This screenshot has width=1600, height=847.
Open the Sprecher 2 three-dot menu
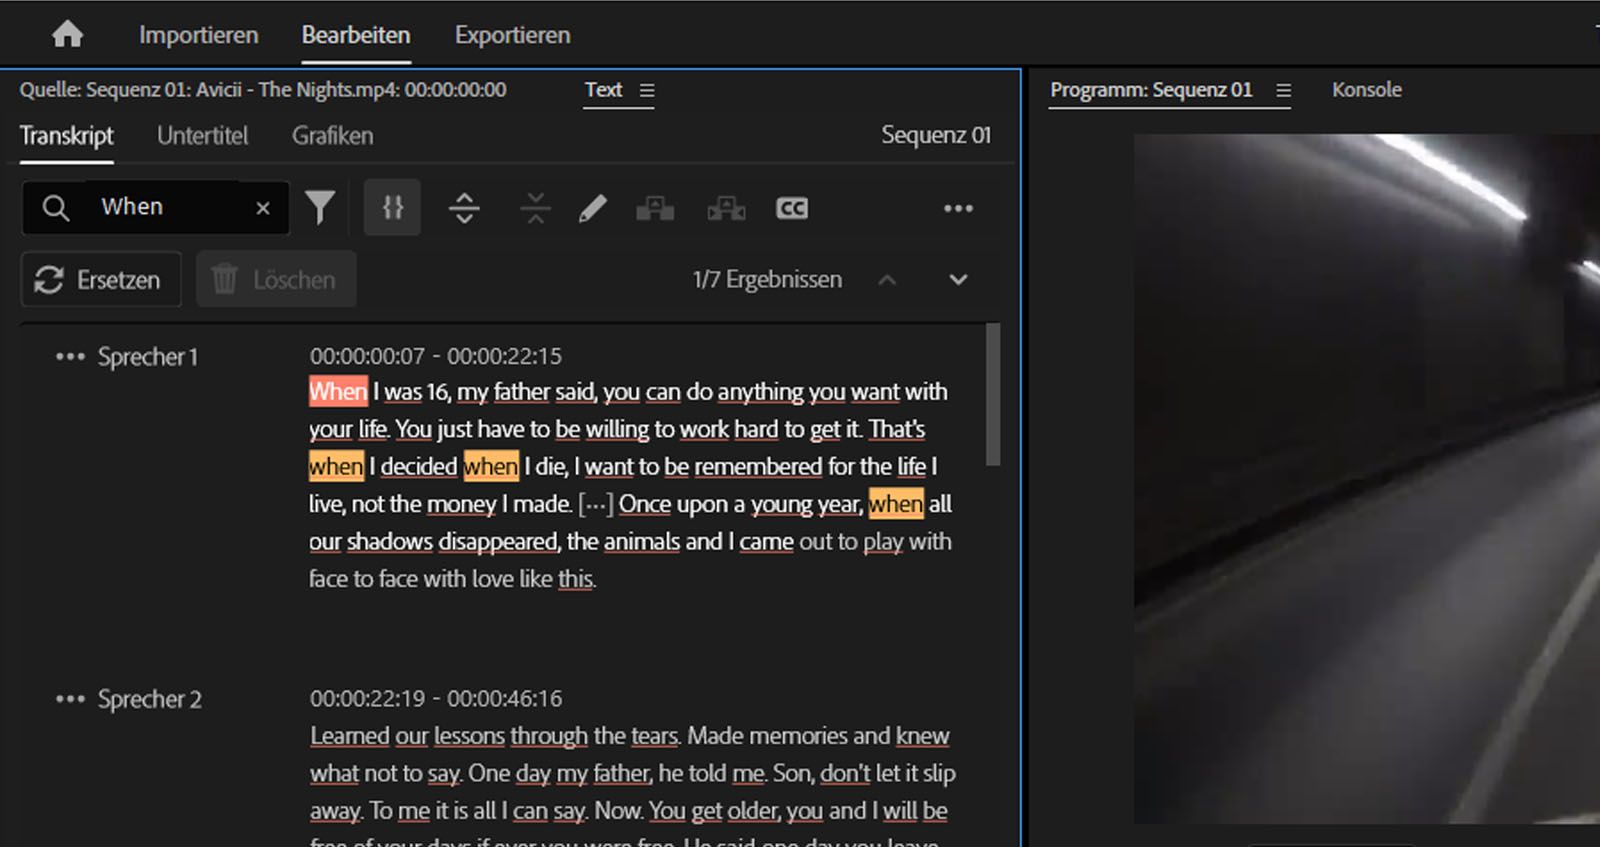click(70, 699)
